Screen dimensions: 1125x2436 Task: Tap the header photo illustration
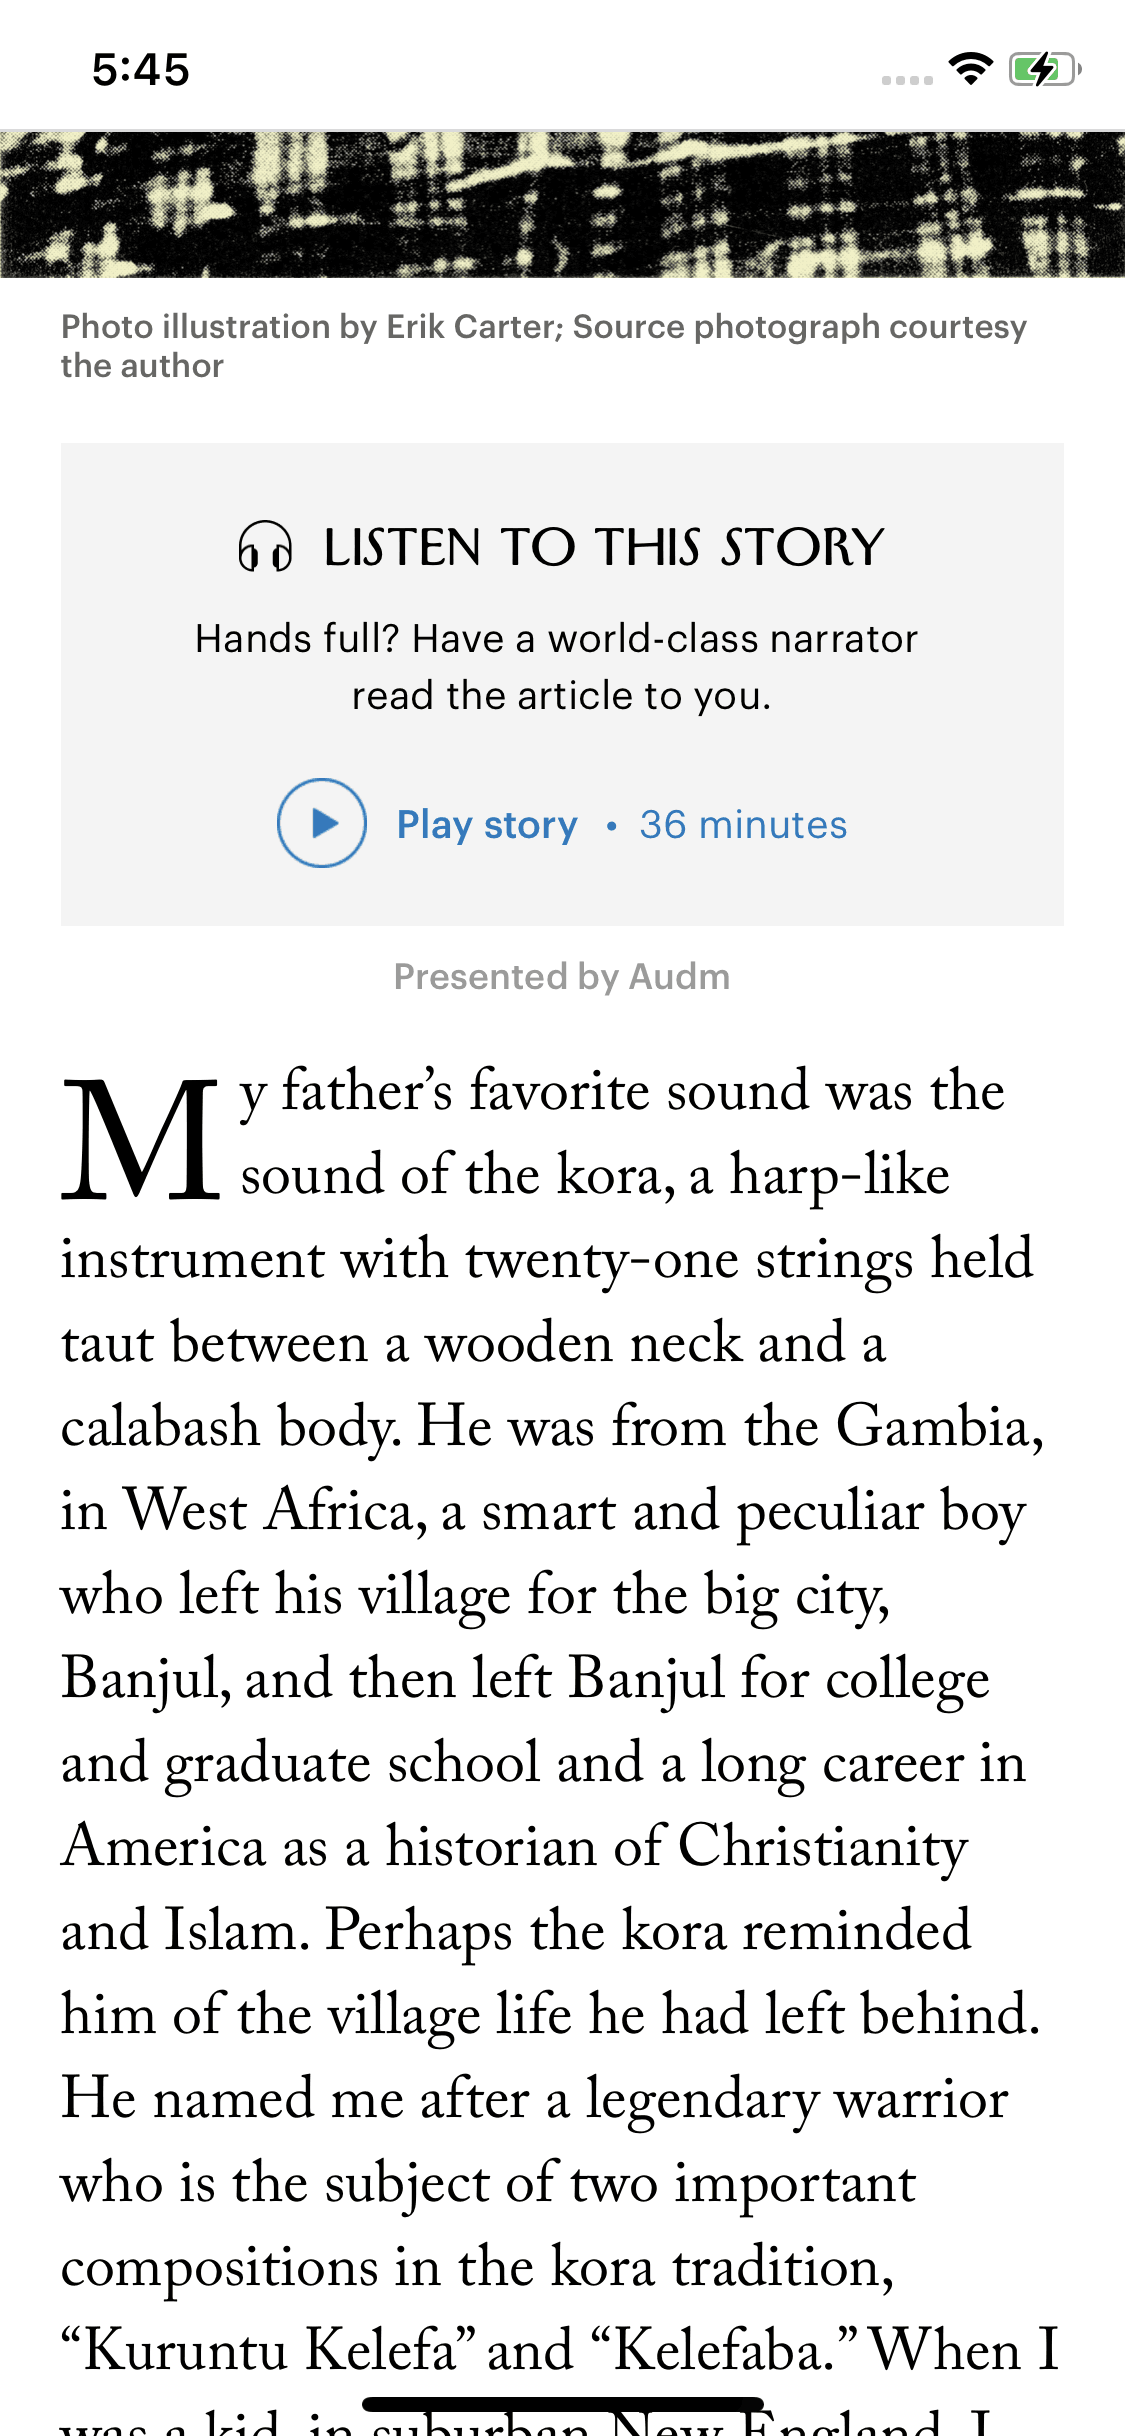tap(562, 204)
